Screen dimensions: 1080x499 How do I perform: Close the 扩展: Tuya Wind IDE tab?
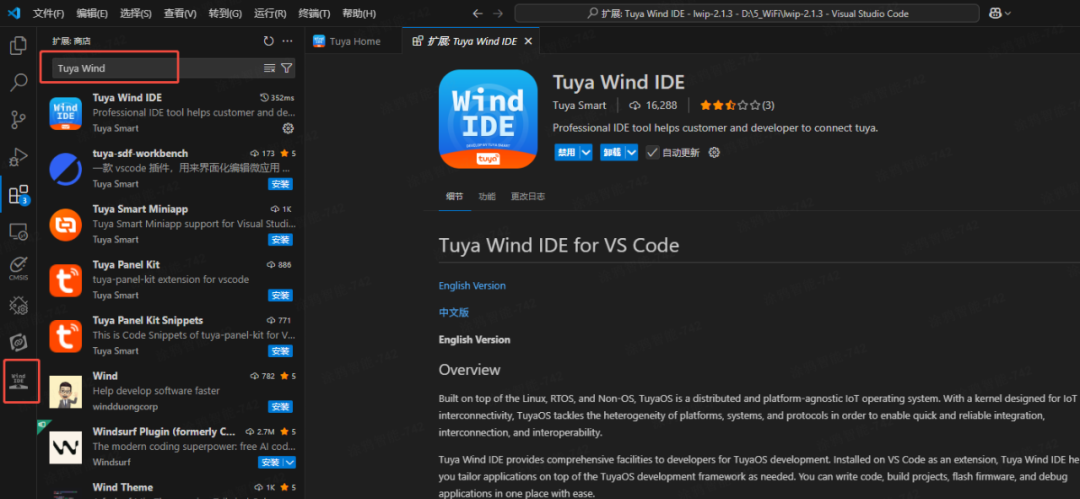pyautogui.click(x=528, y=41)
